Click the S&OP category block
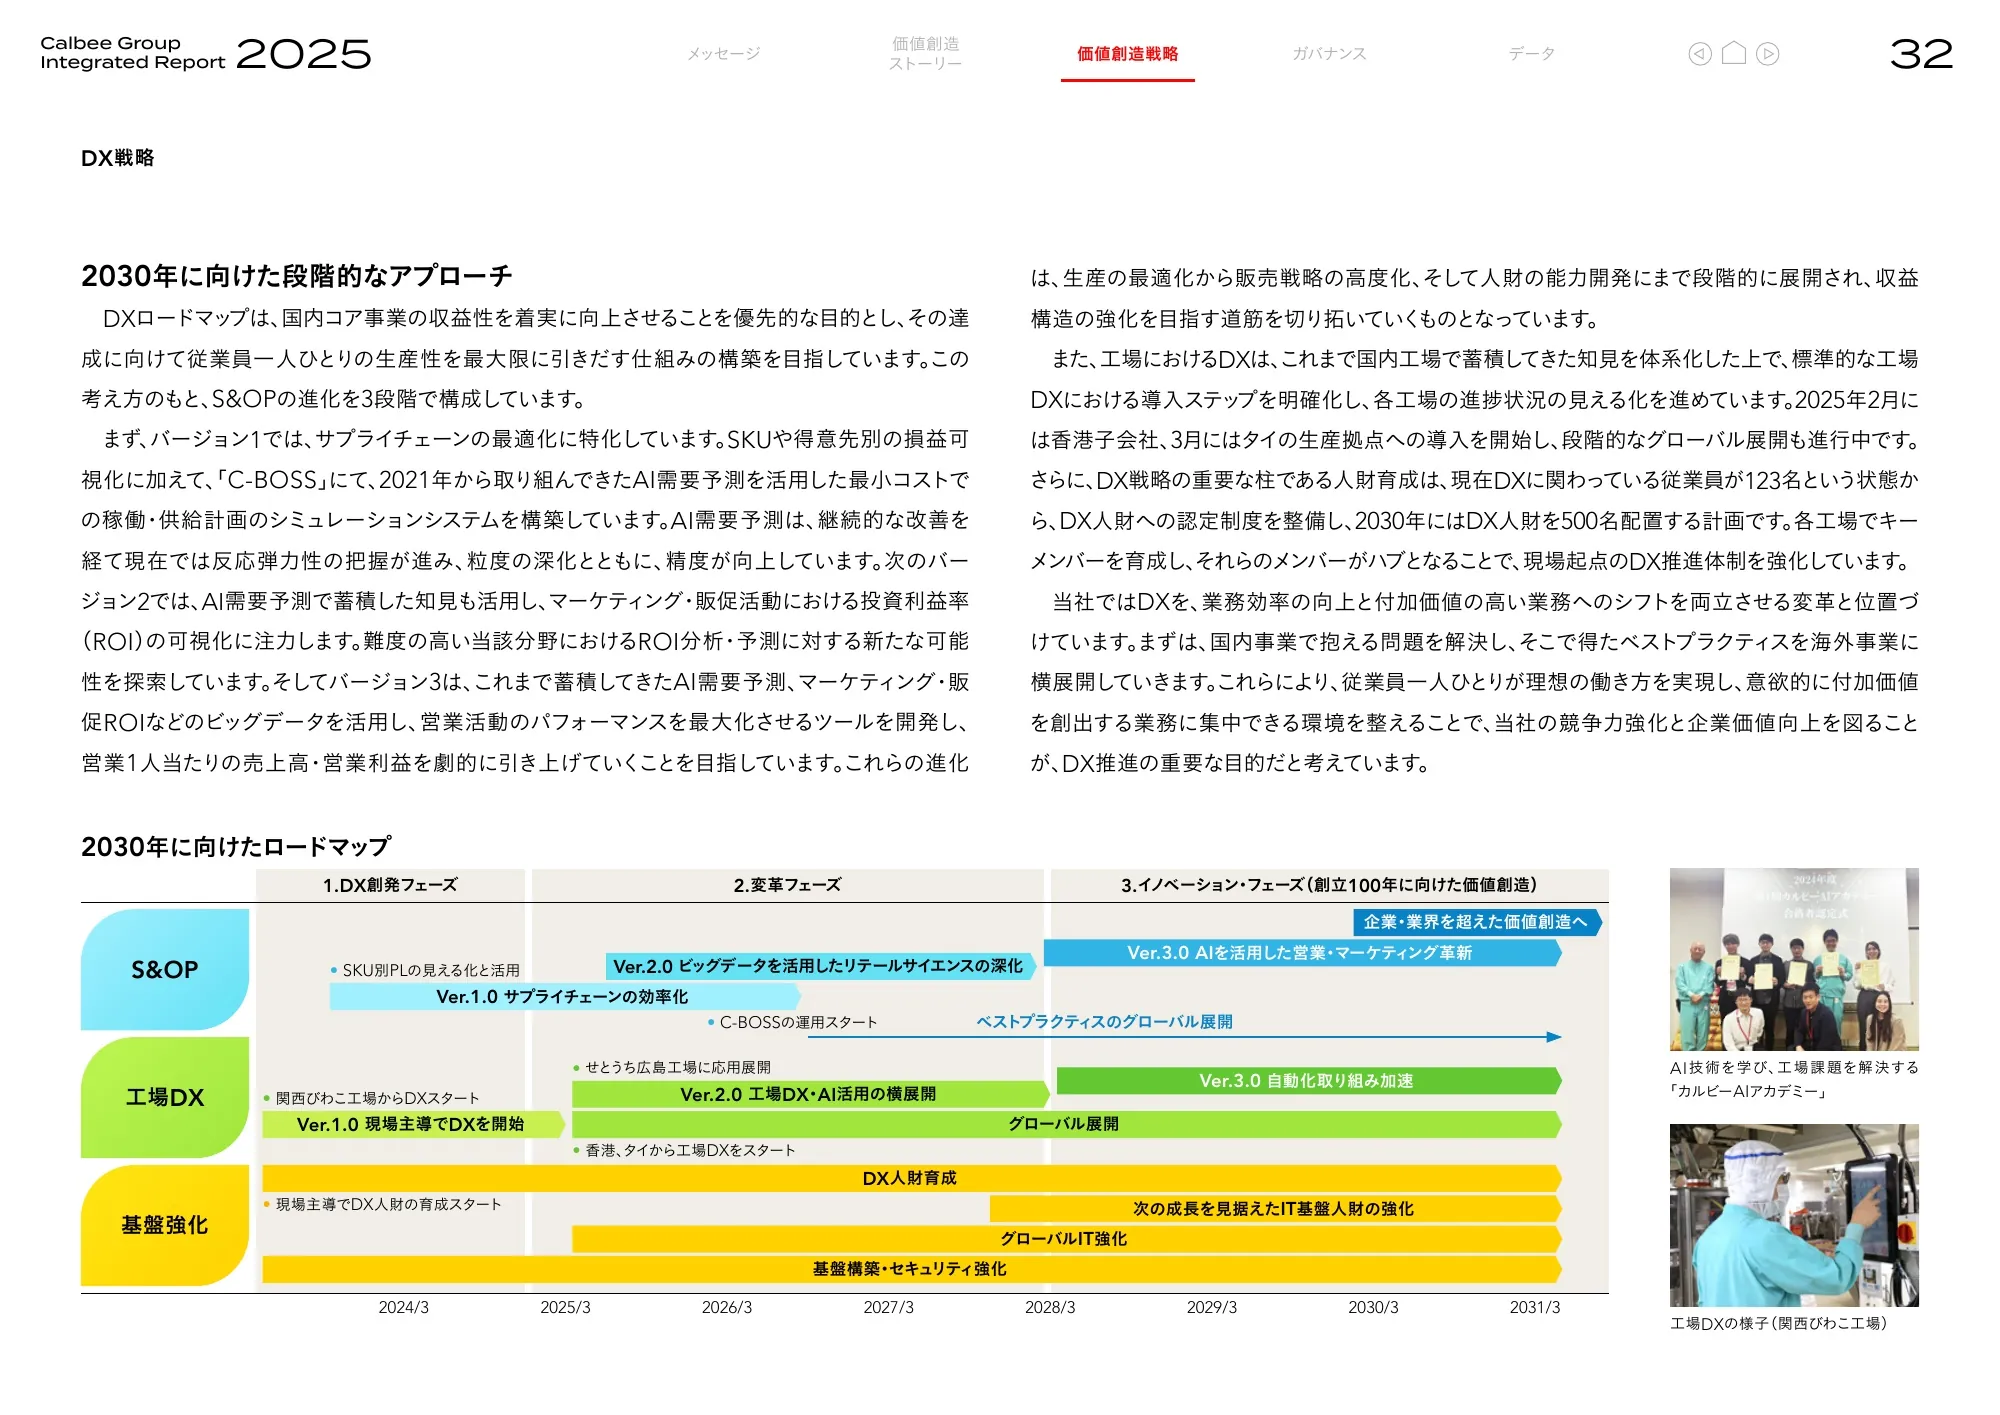2000x1415 pixels. 165,969
